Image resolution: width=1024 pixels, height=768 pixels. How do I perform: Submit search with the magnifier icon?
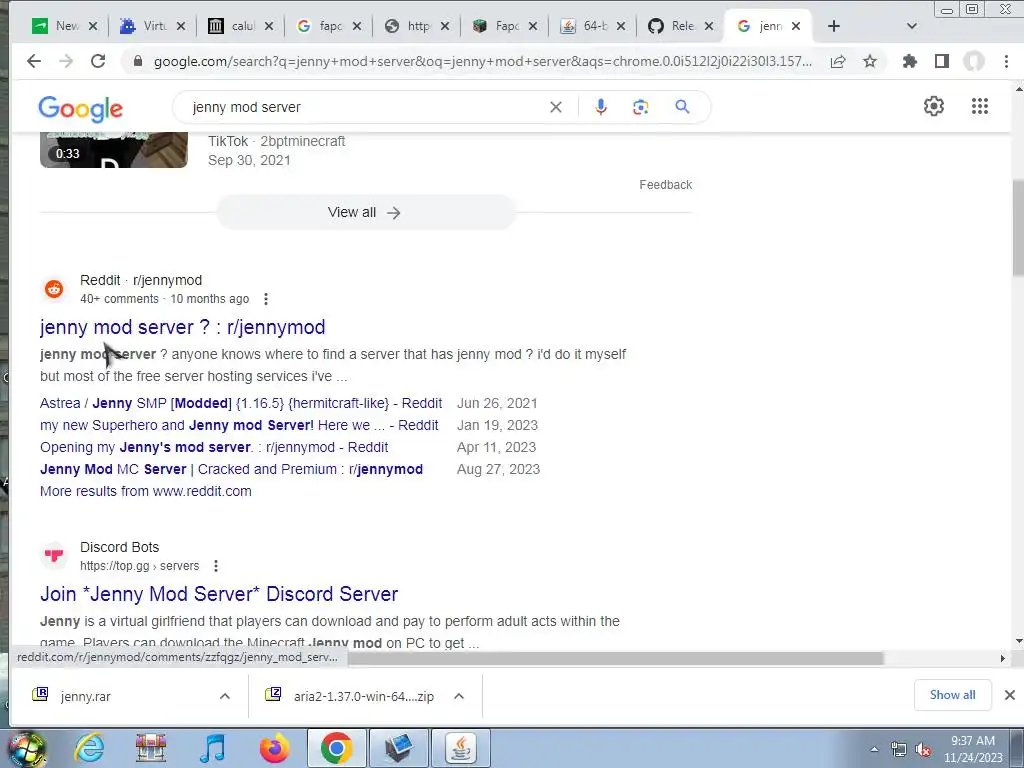[682, 106]
